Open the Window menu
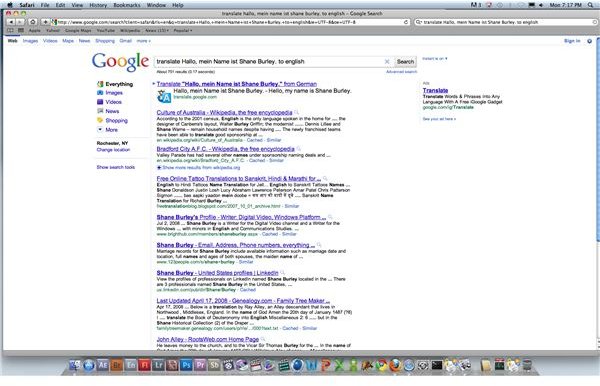 [x=157, y=5]
